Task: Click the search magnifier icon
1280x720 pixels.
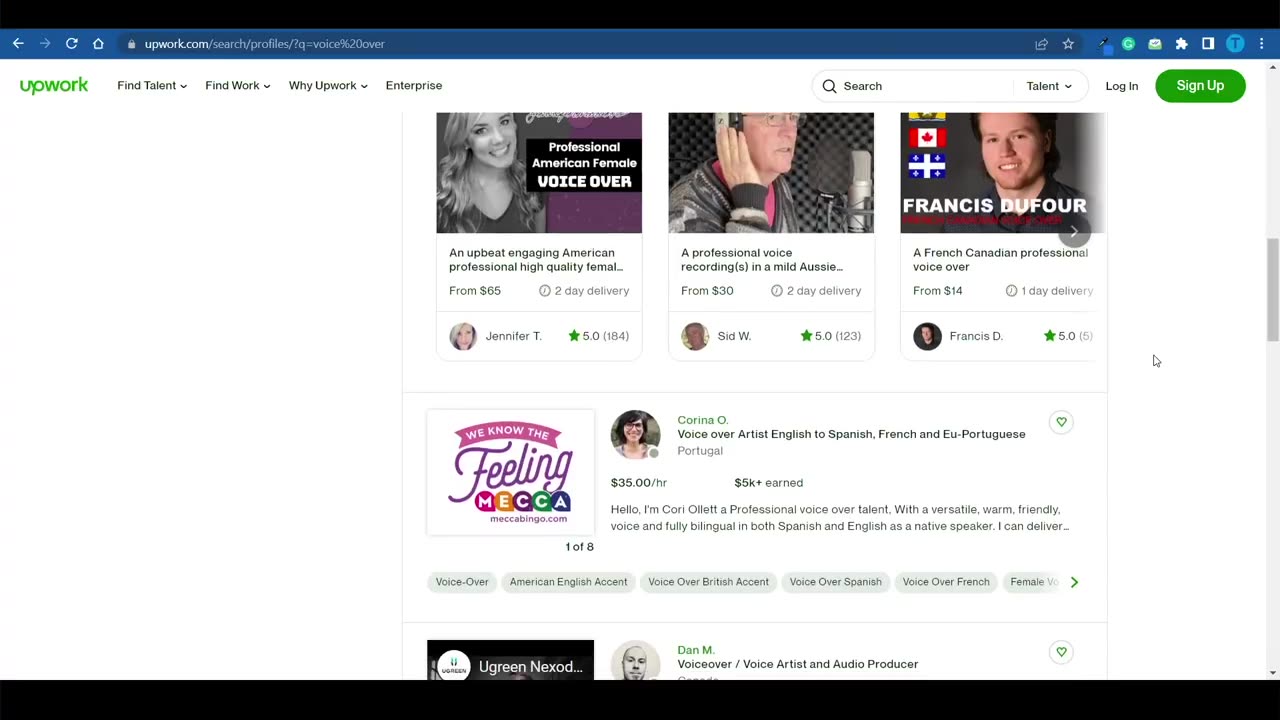Action: pyautogui.click(x=829, y=86)
